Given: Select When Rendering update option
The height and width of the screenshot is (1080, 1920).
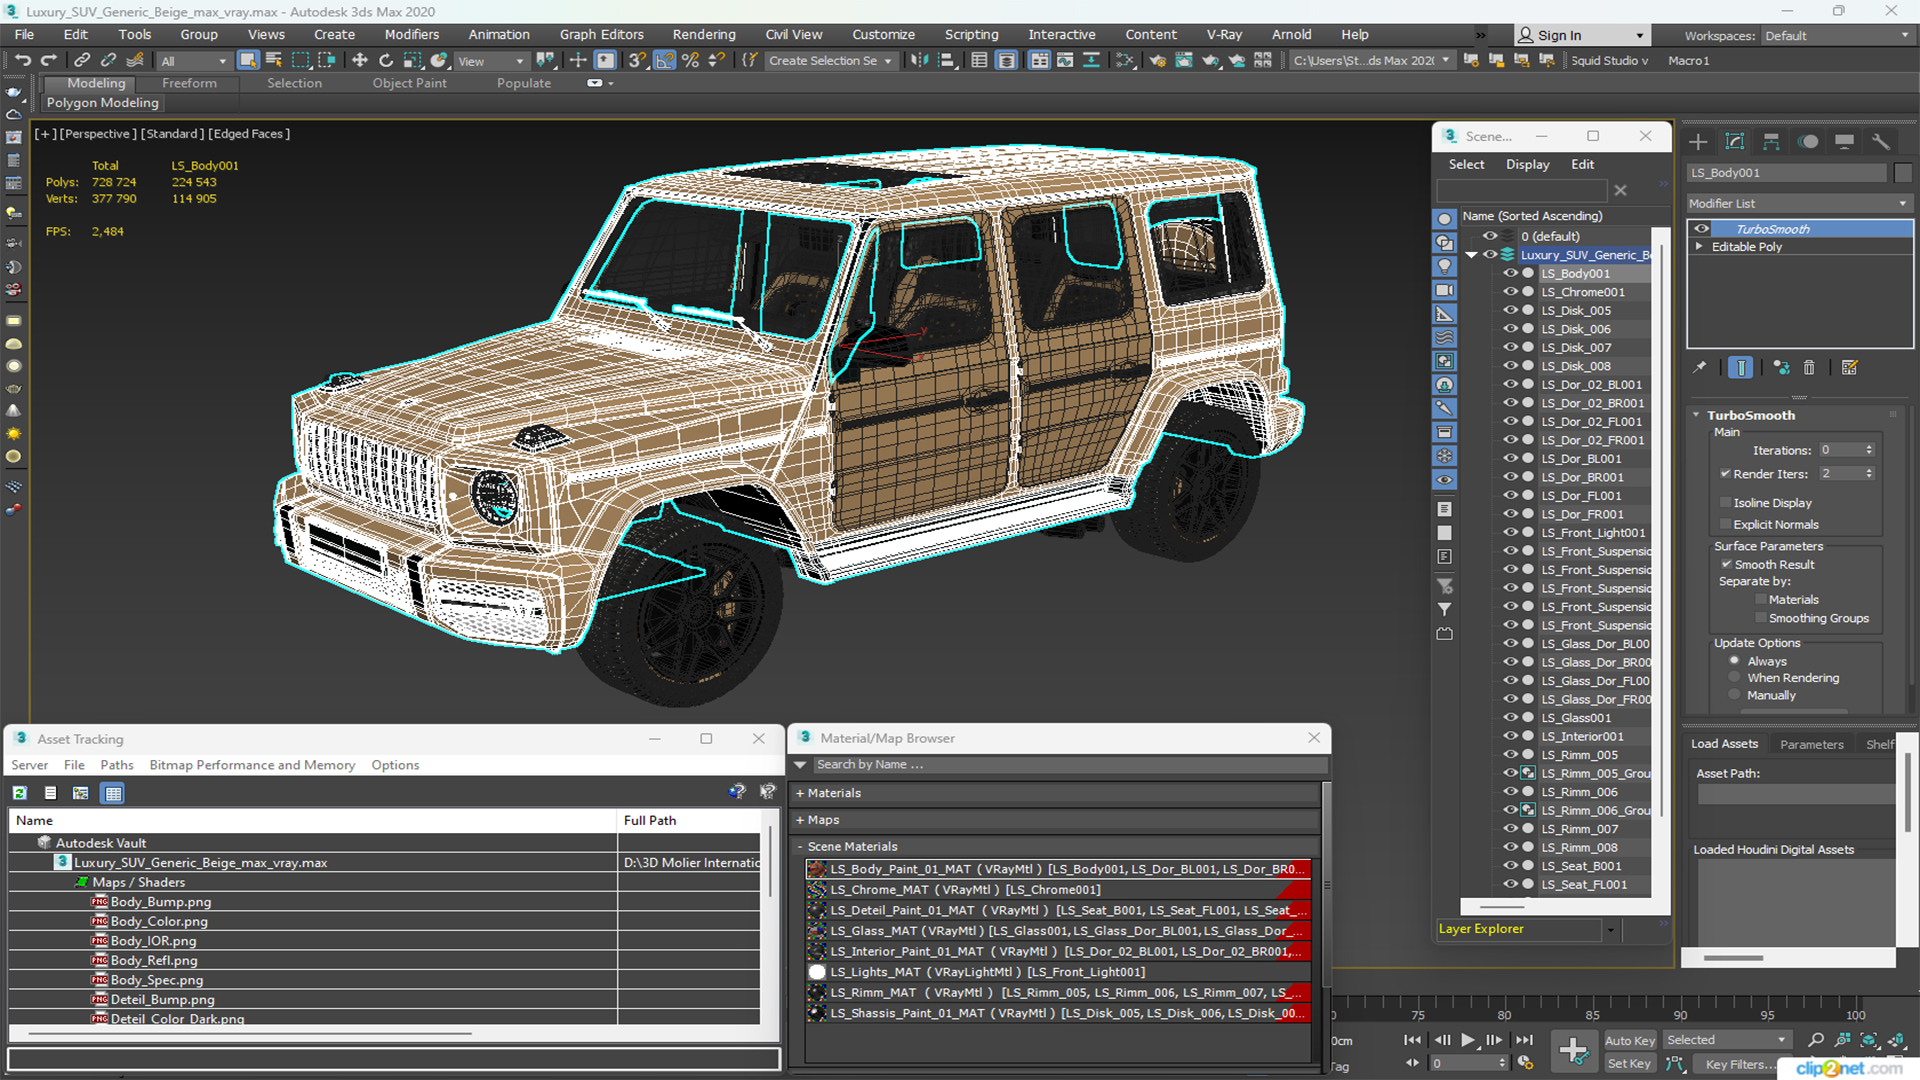Looking at the screenshot, I should pyautogui.click(x=1735, y=678).
